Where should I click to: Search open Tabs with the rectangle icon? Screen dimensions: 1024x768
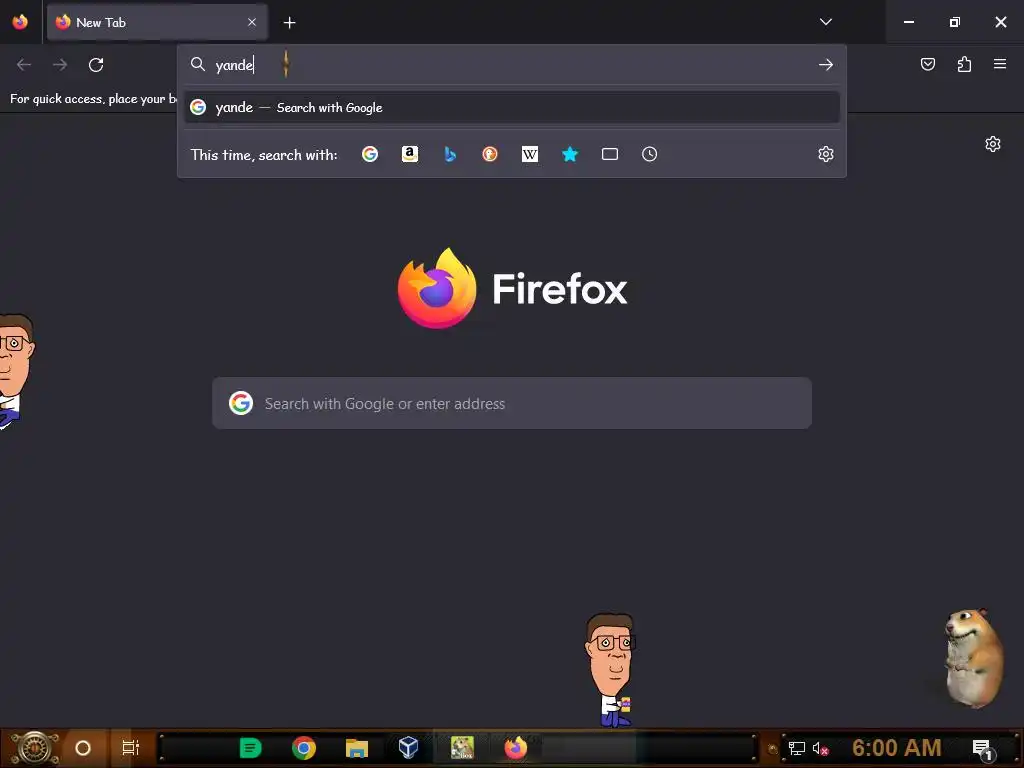coord(609,154)
